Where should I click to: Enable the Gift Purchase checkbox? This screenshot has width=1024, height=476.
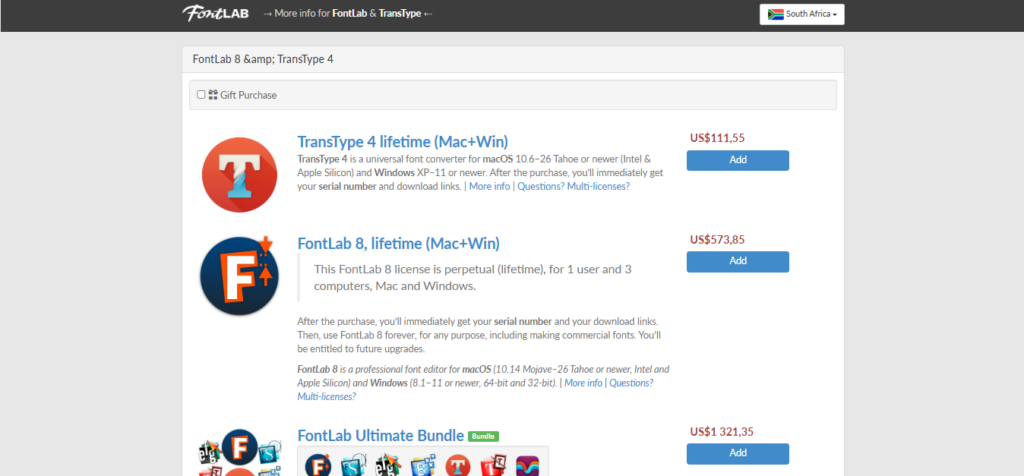tap(201, 95)
